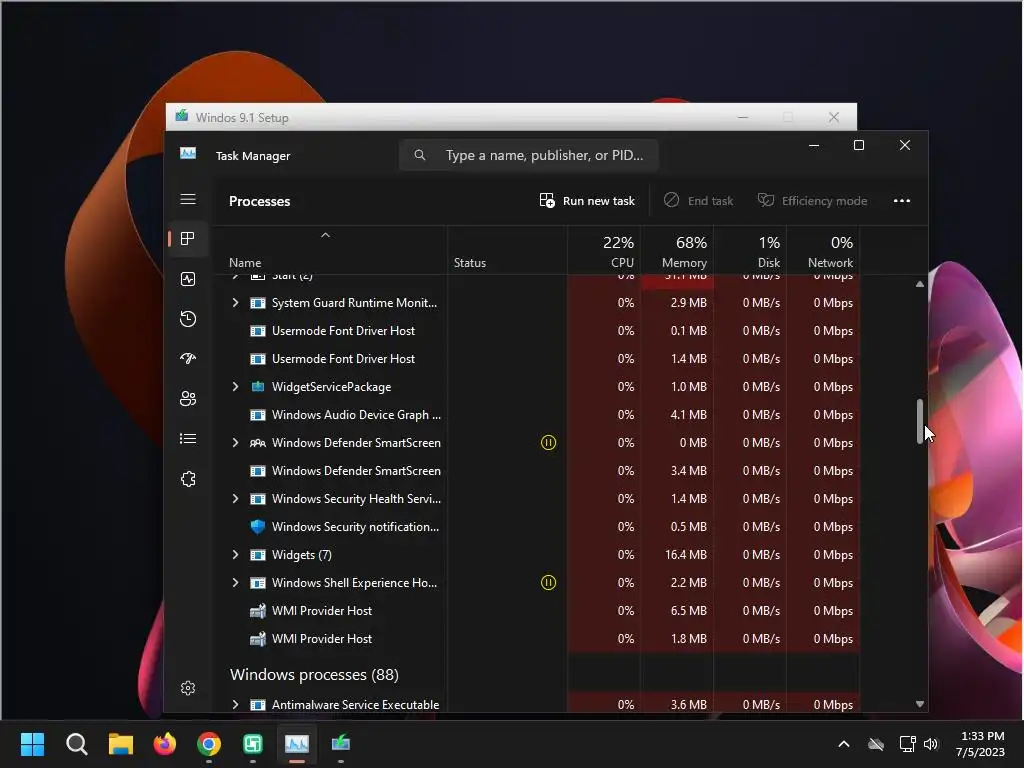Expand WidgetServicePackage process group

coord(236,387)
